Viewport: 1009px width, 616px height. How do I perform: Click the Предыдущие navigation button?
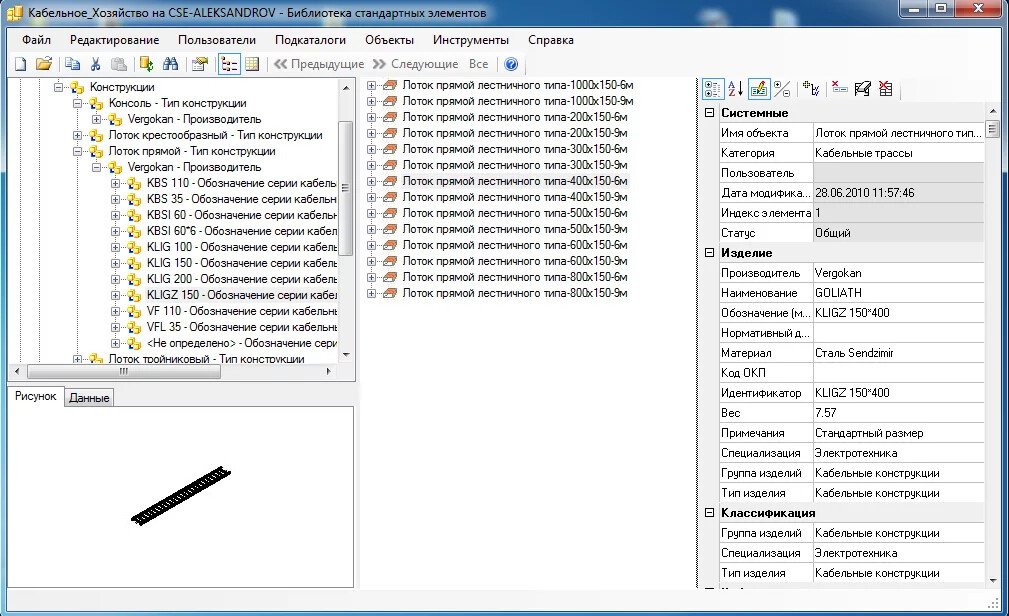[319, 64]
